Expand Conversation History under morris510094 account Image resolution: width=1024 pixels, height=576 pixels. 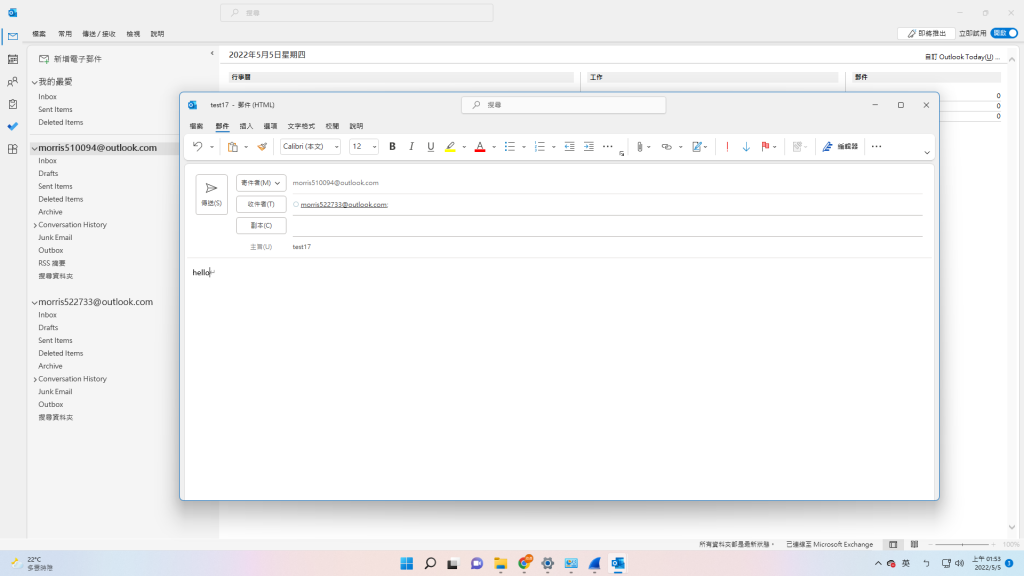35,225
